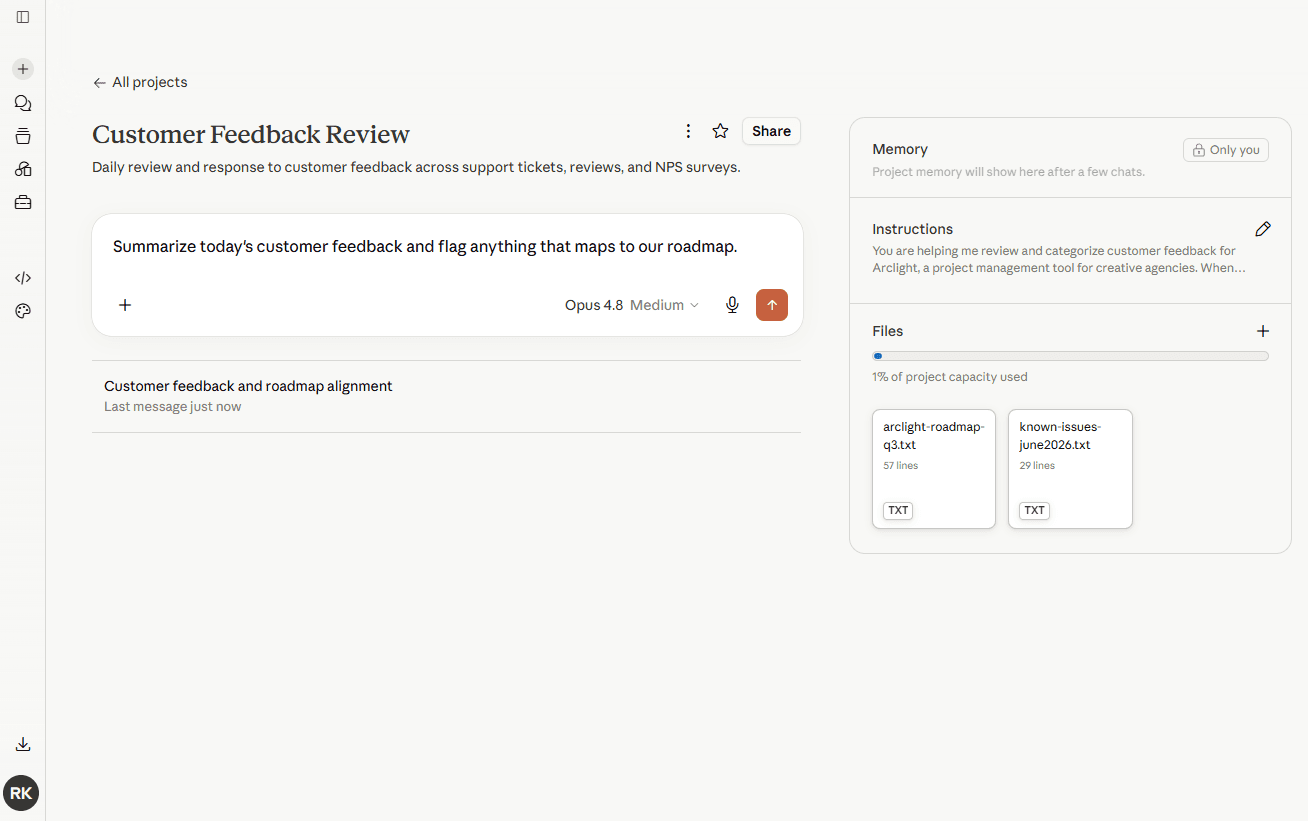Screen dimensions: 1308x821
Task: Open the Instructions text preview
Action: coord(1058,259)
